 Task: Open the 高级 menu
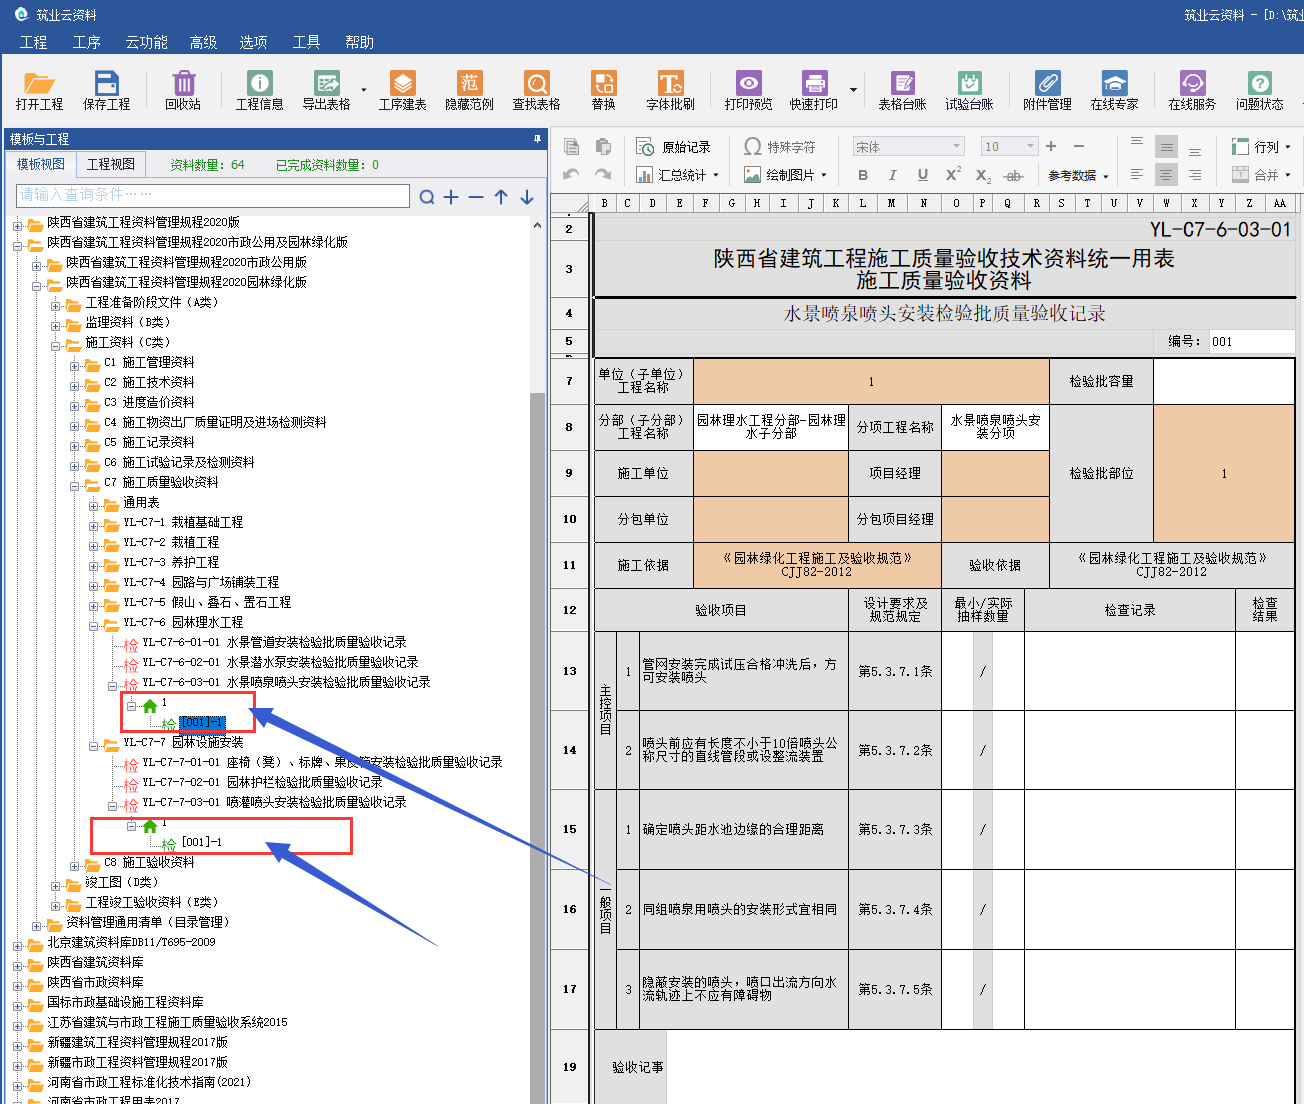[203, 42]
